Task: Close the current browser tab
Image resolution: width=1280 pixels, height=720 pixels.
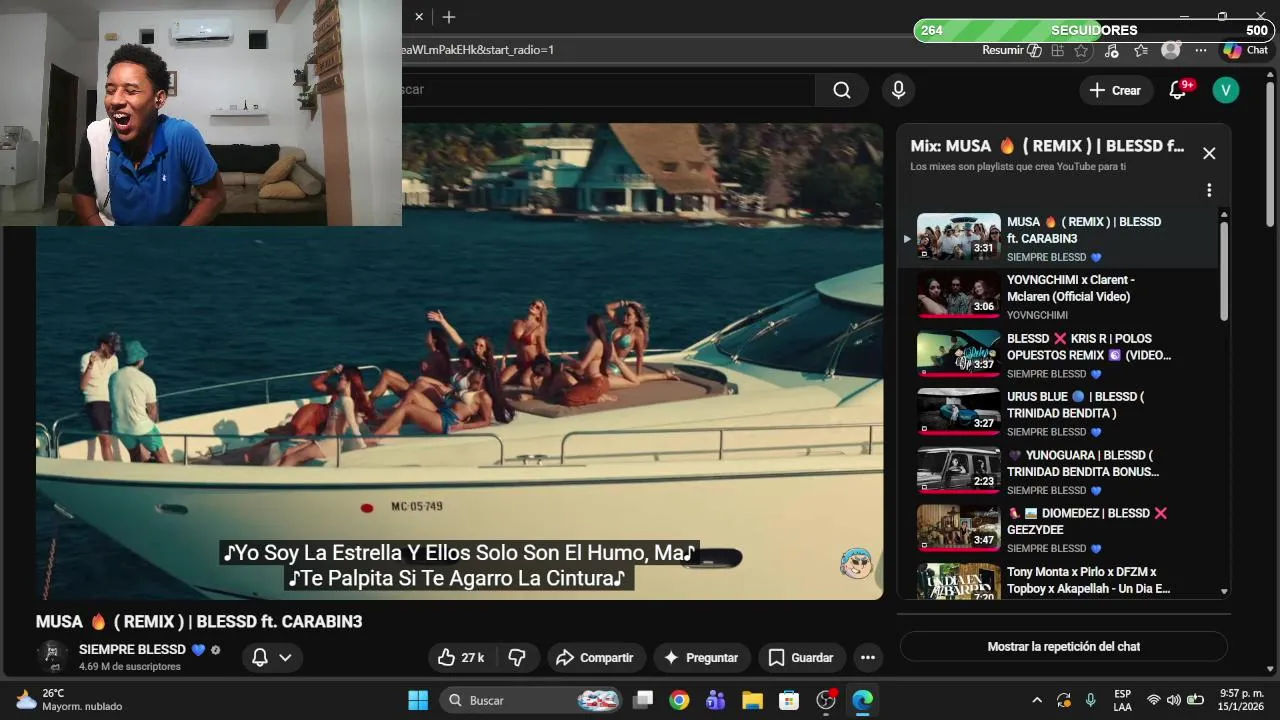Action: tap(419, 17)
